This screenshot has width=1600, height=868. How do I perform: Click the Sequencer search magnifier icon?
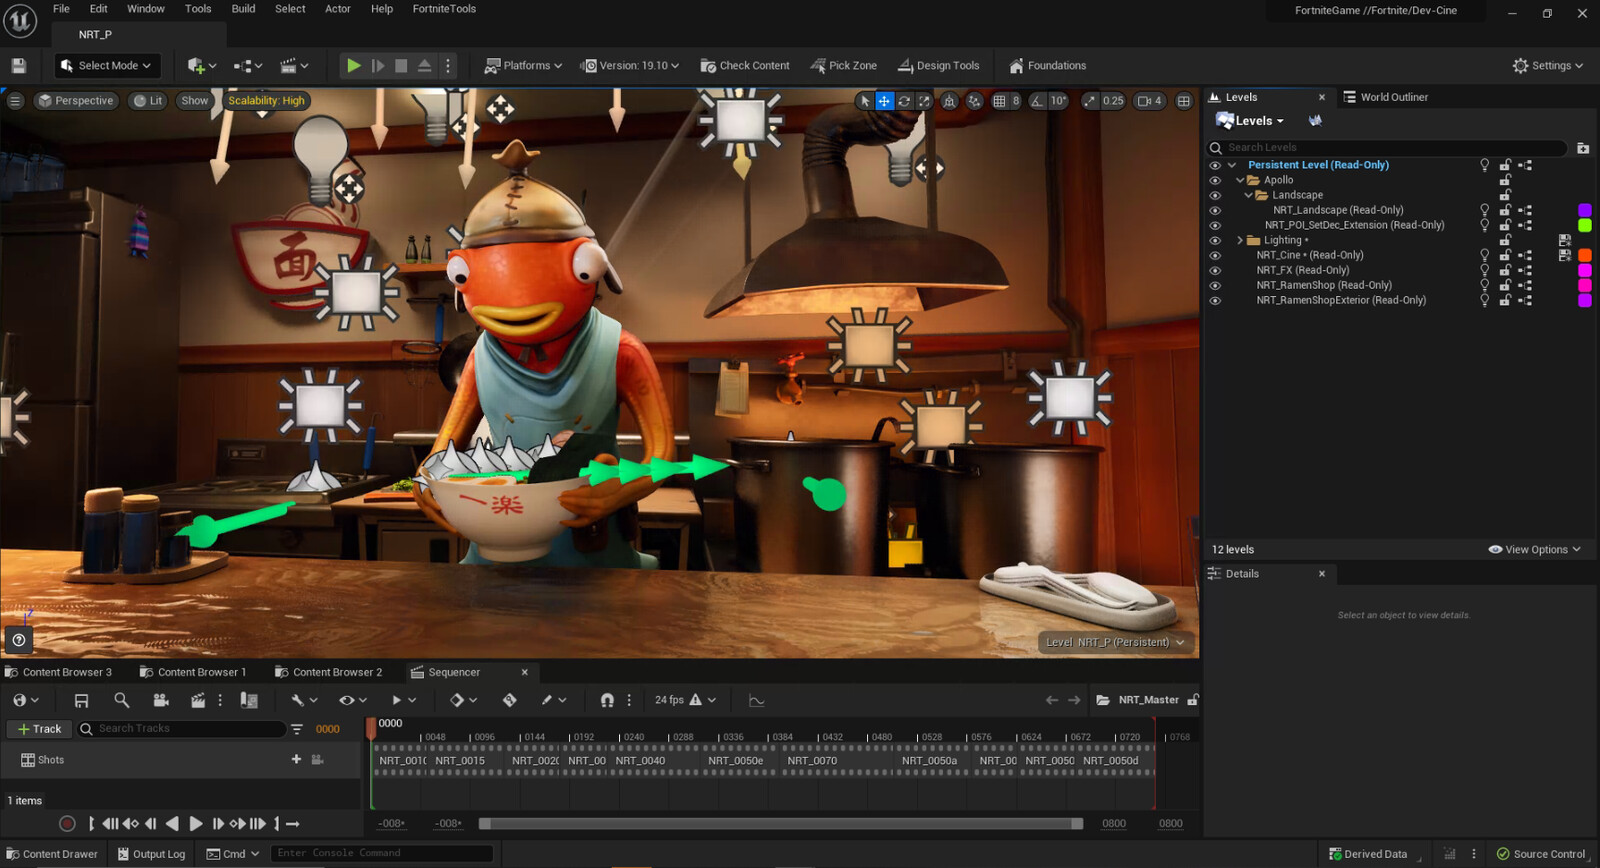121,700
